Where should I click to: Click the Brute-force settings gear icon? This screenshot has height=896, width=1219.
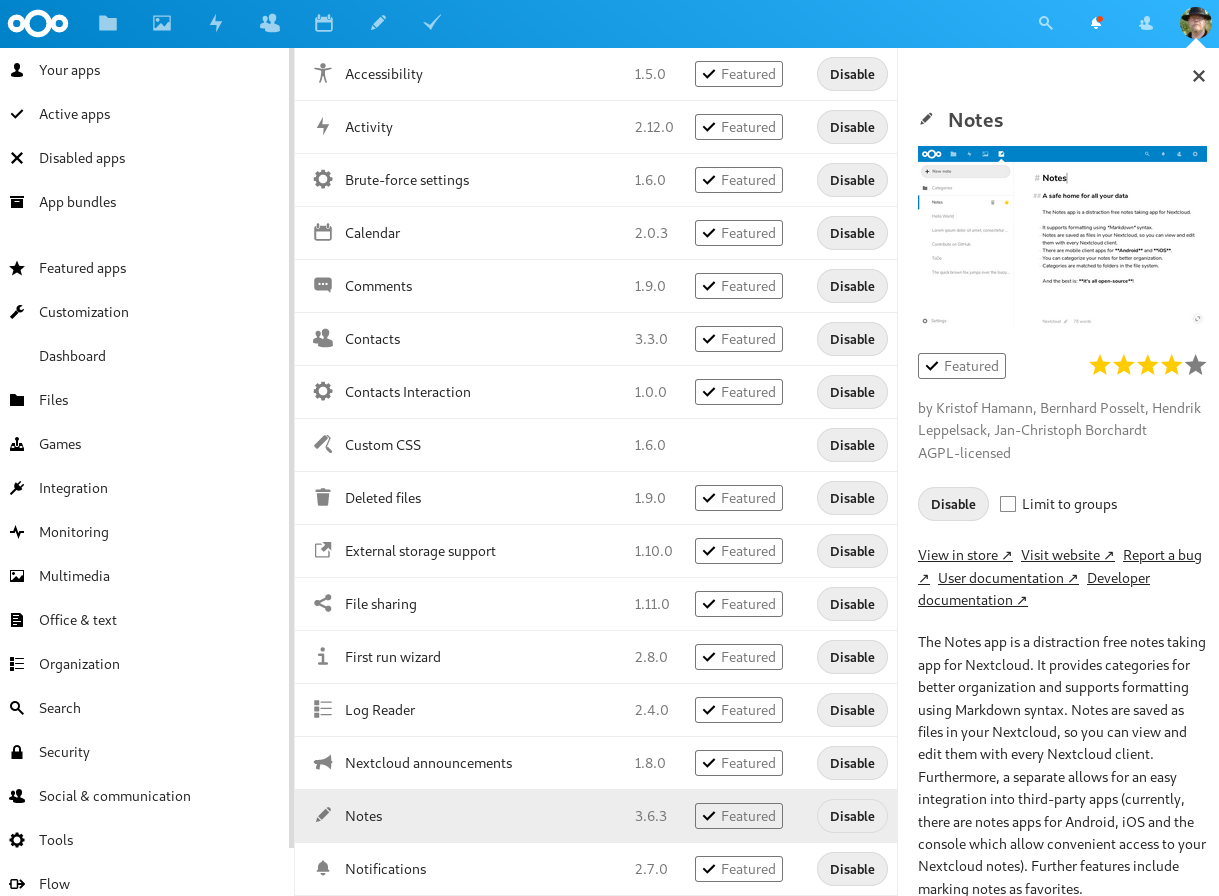(323, 180)
